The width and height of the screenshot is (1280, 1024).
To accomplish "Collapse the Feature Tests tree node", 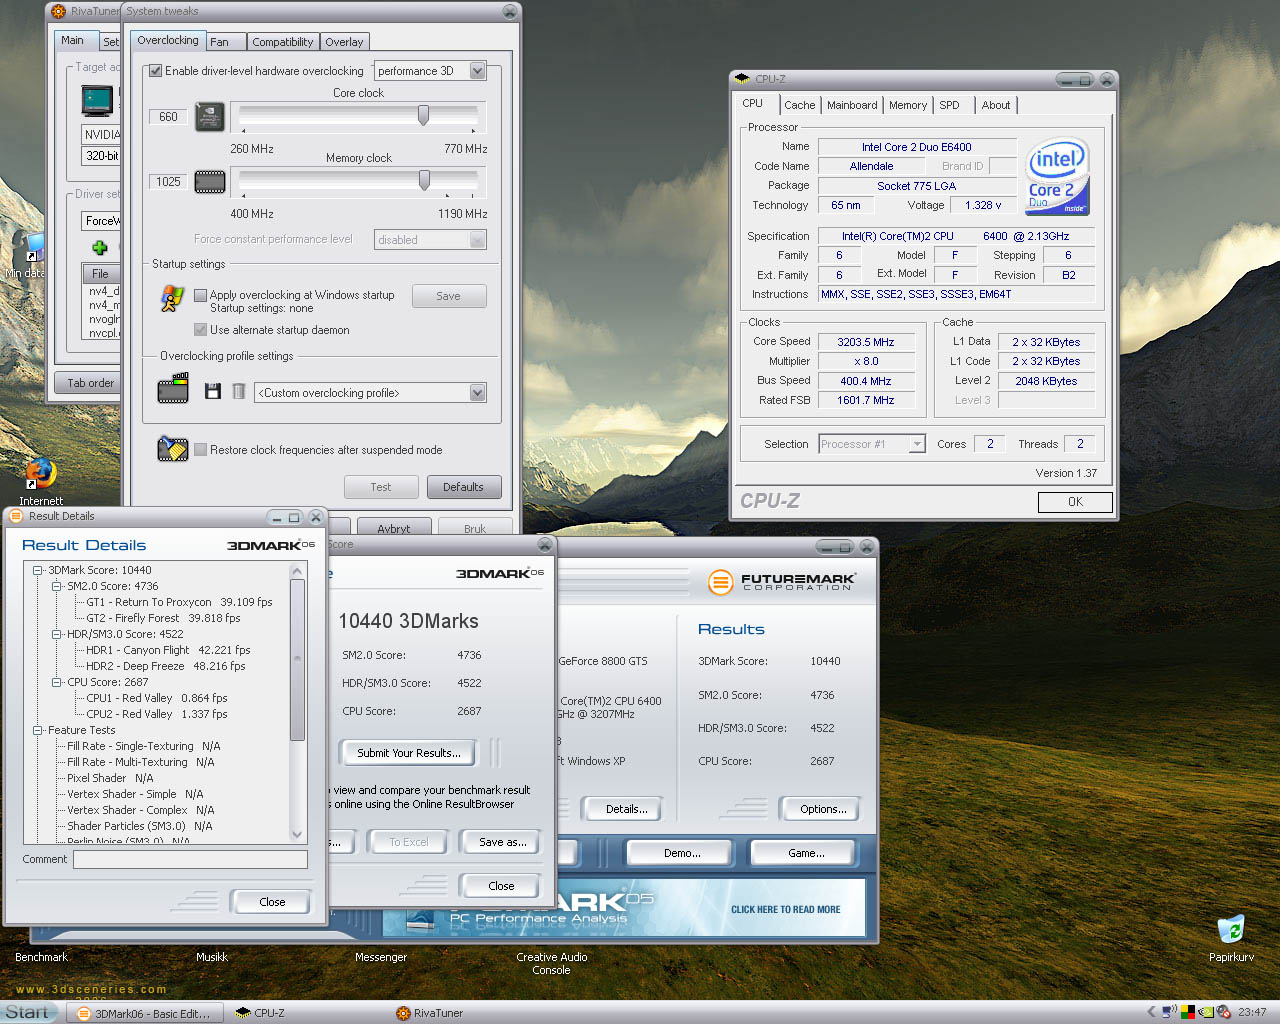I will (38, 730).
